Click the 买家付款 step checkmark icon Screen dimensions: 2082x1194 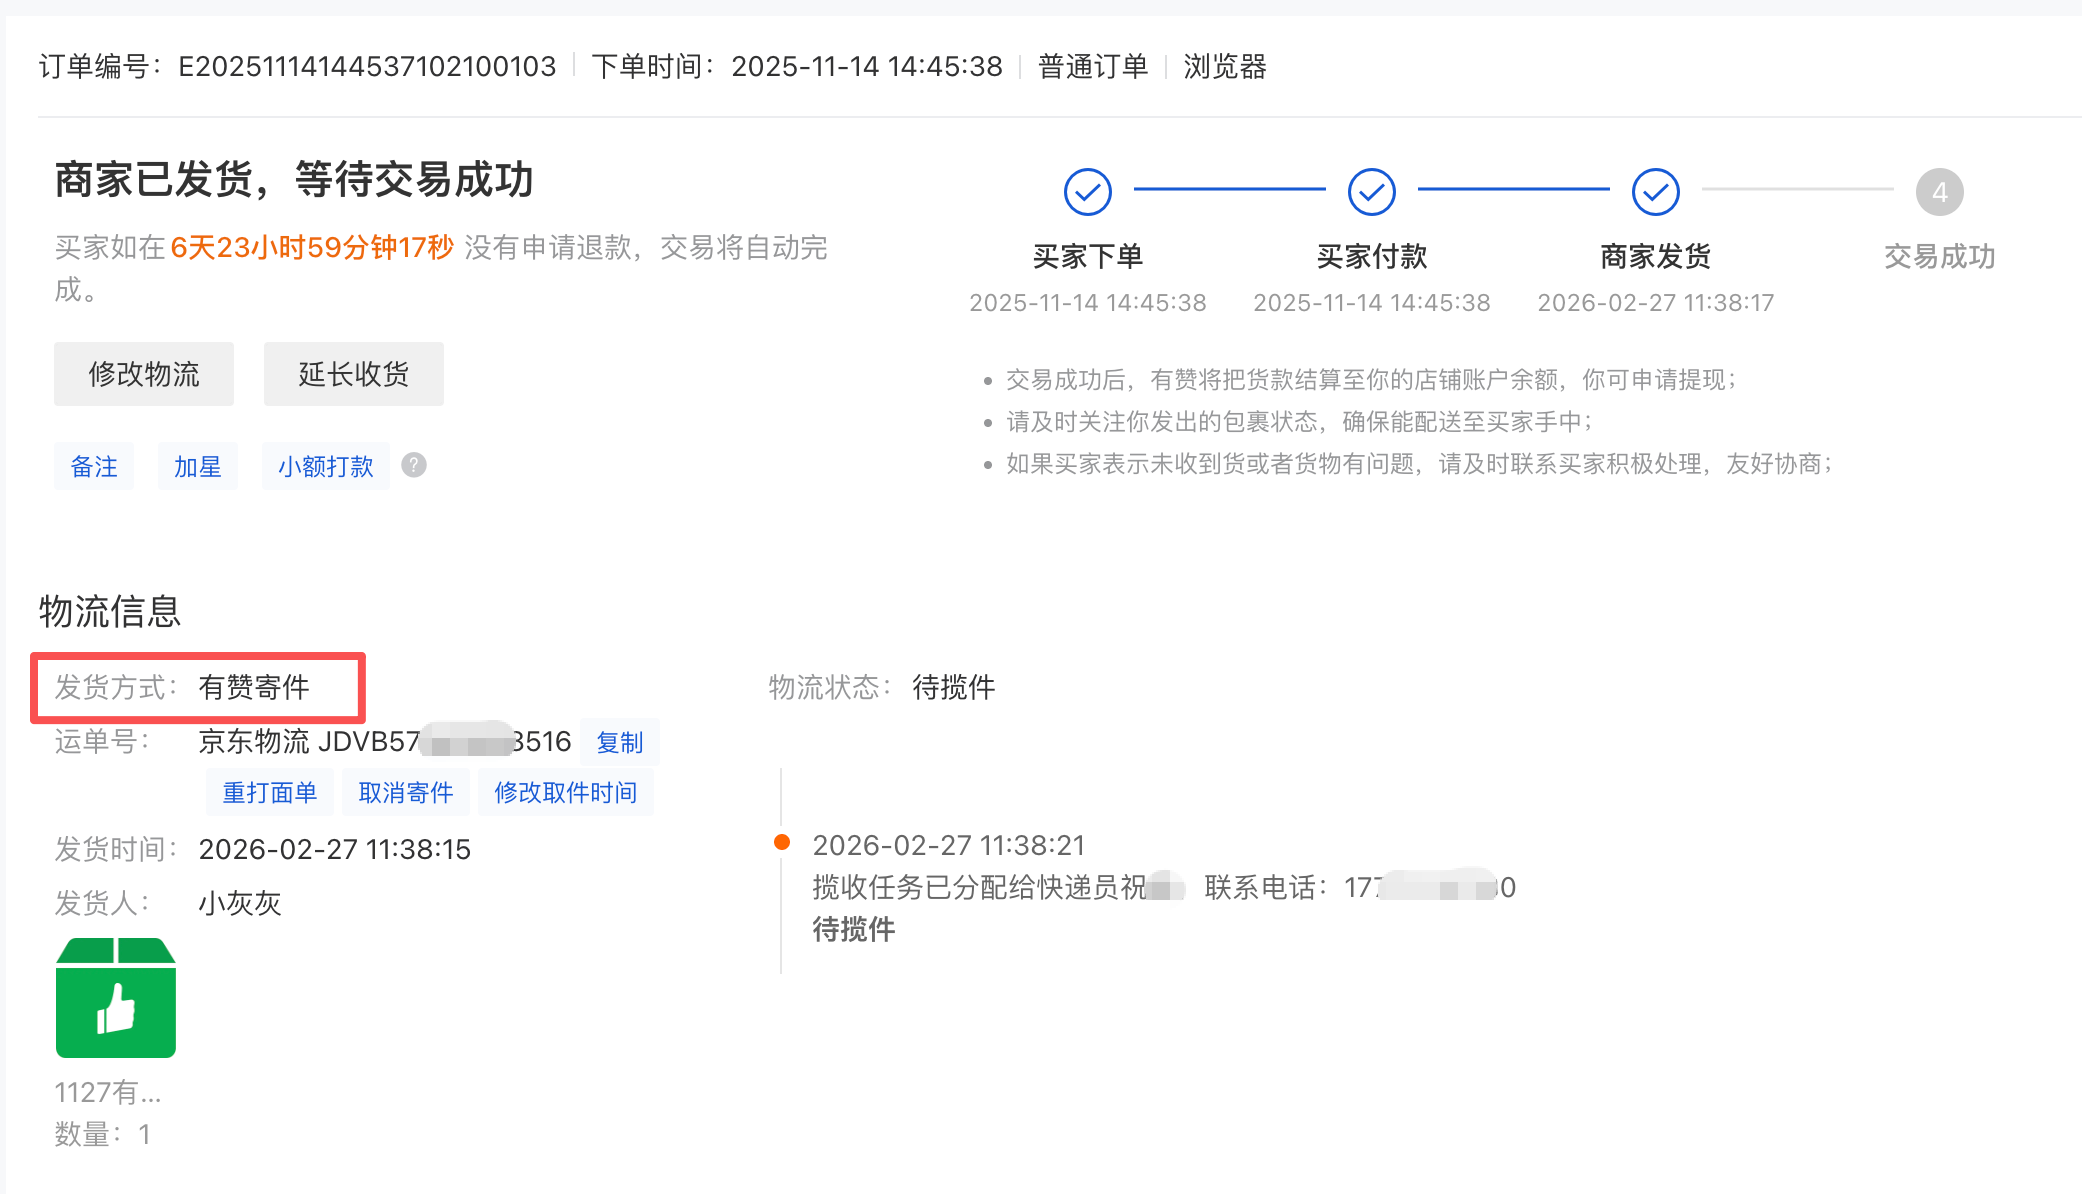[1371, 192]
